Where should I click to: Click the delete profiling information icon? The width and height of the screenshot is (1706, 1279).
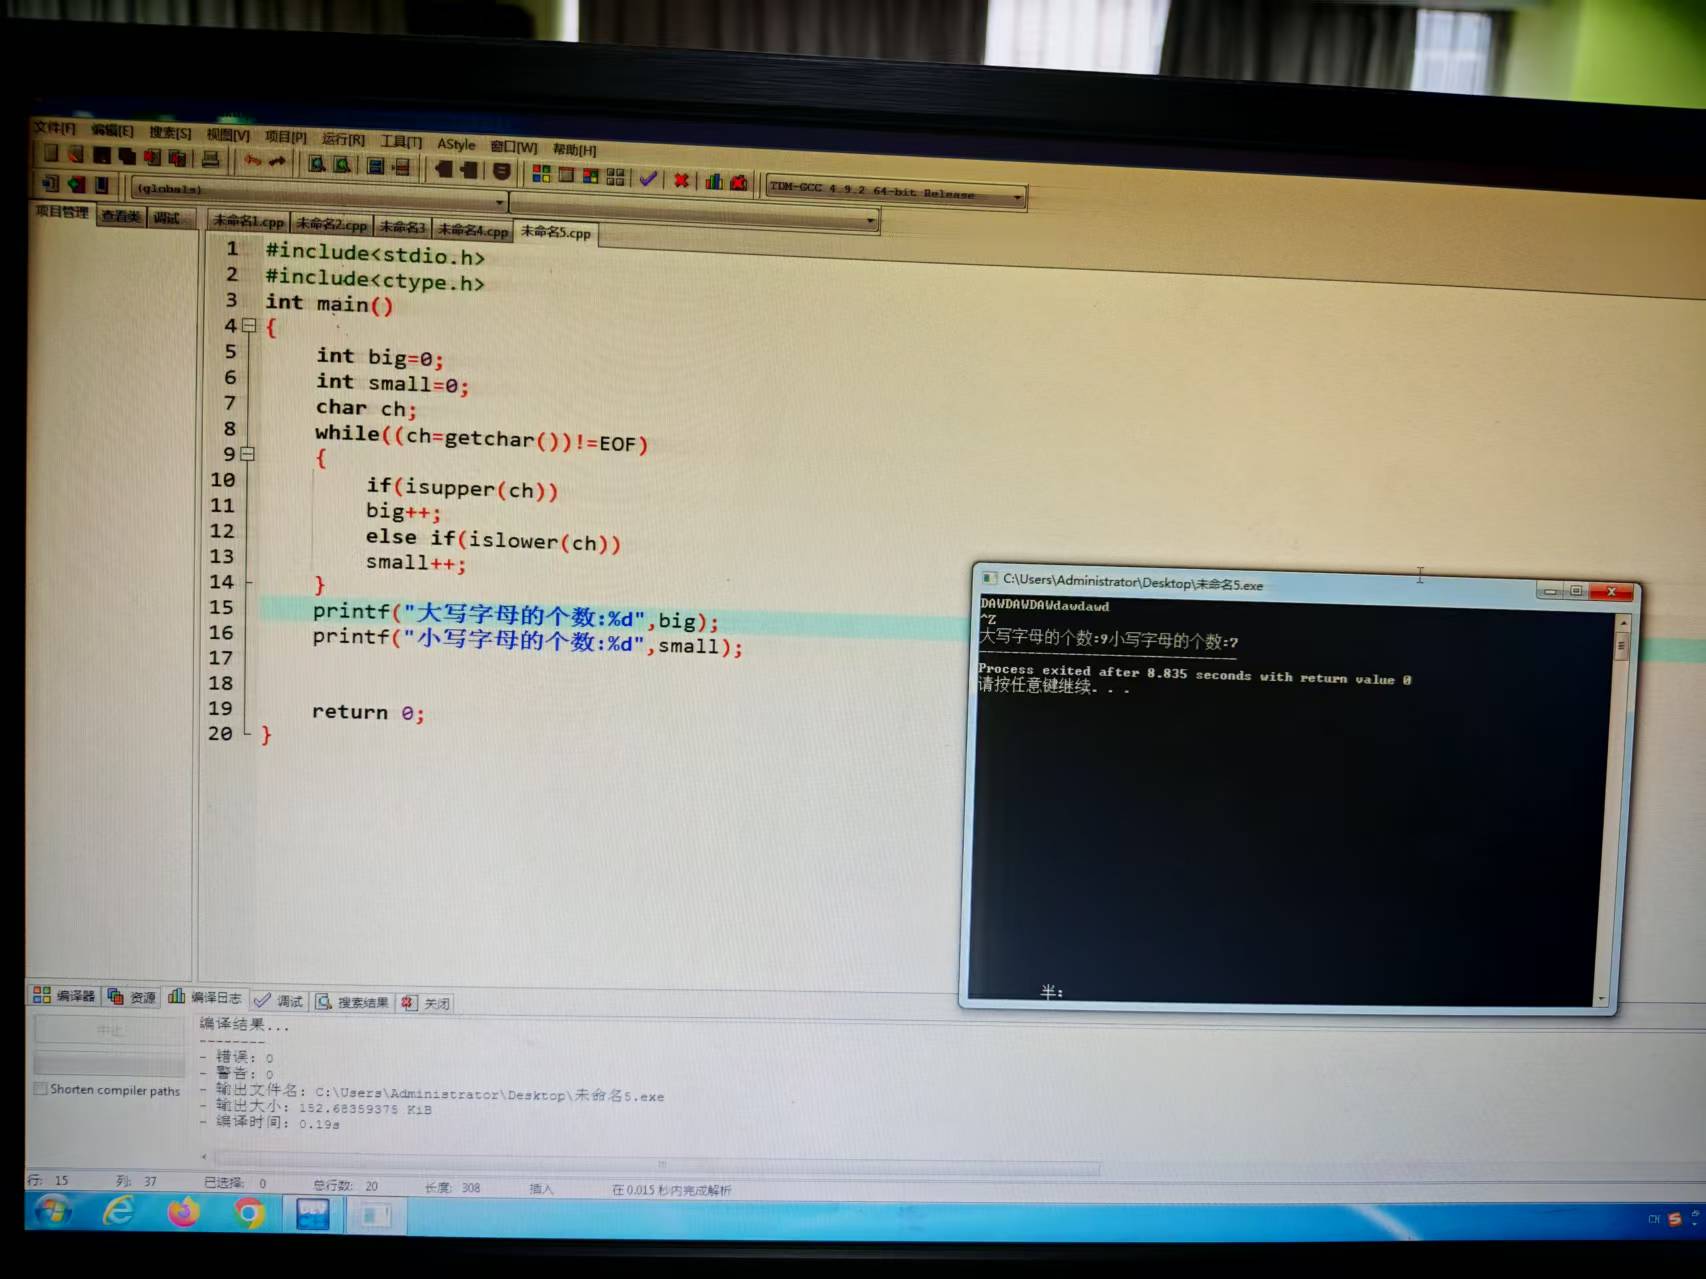pos(739,182)
